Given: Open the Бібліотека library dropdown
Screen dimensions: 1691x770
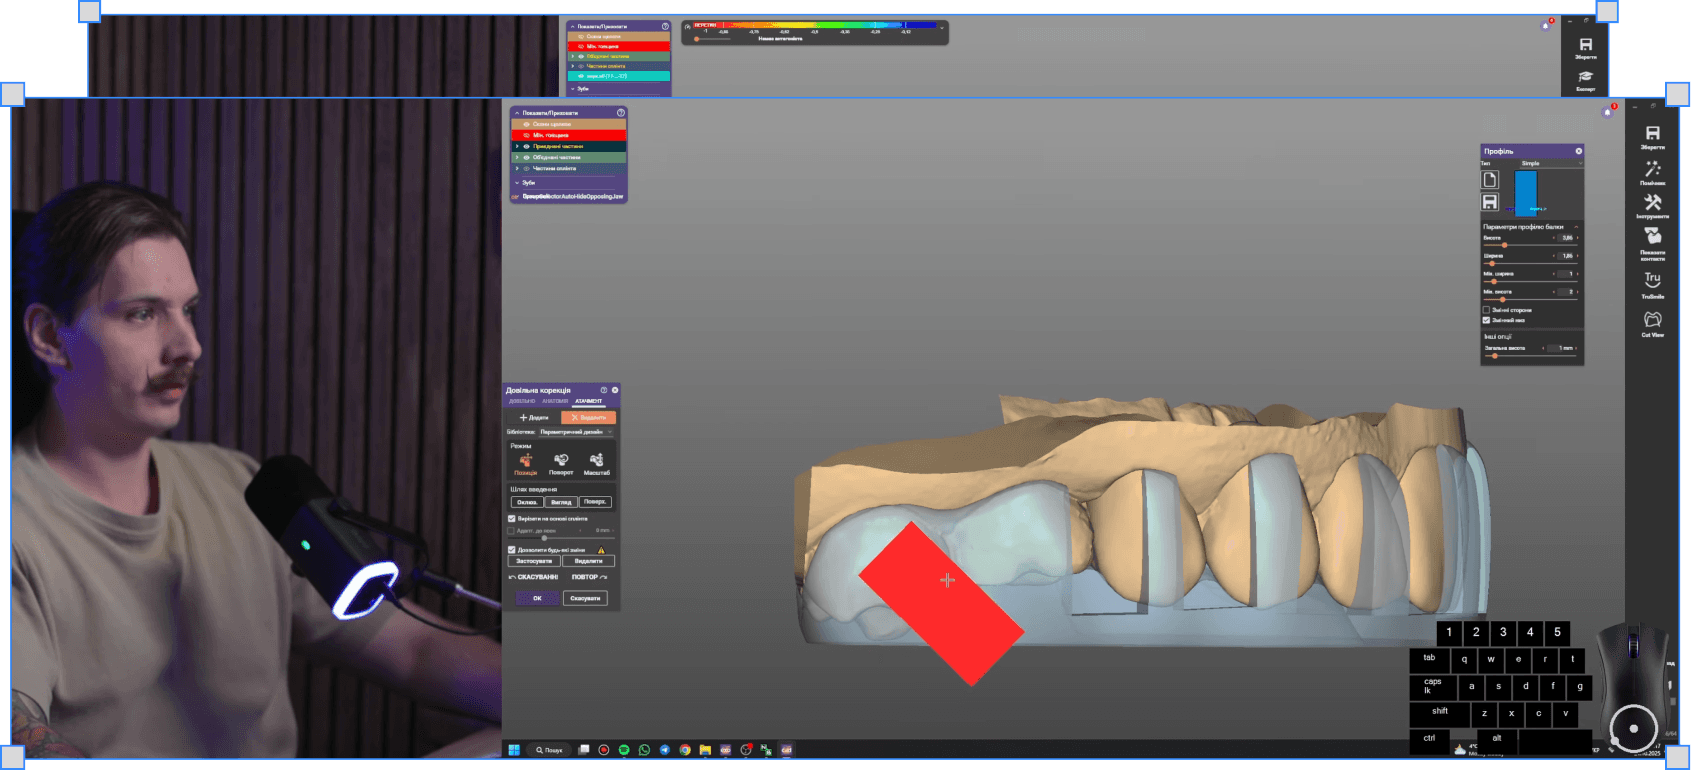Looking at the screenshot, I should (577, 432).
